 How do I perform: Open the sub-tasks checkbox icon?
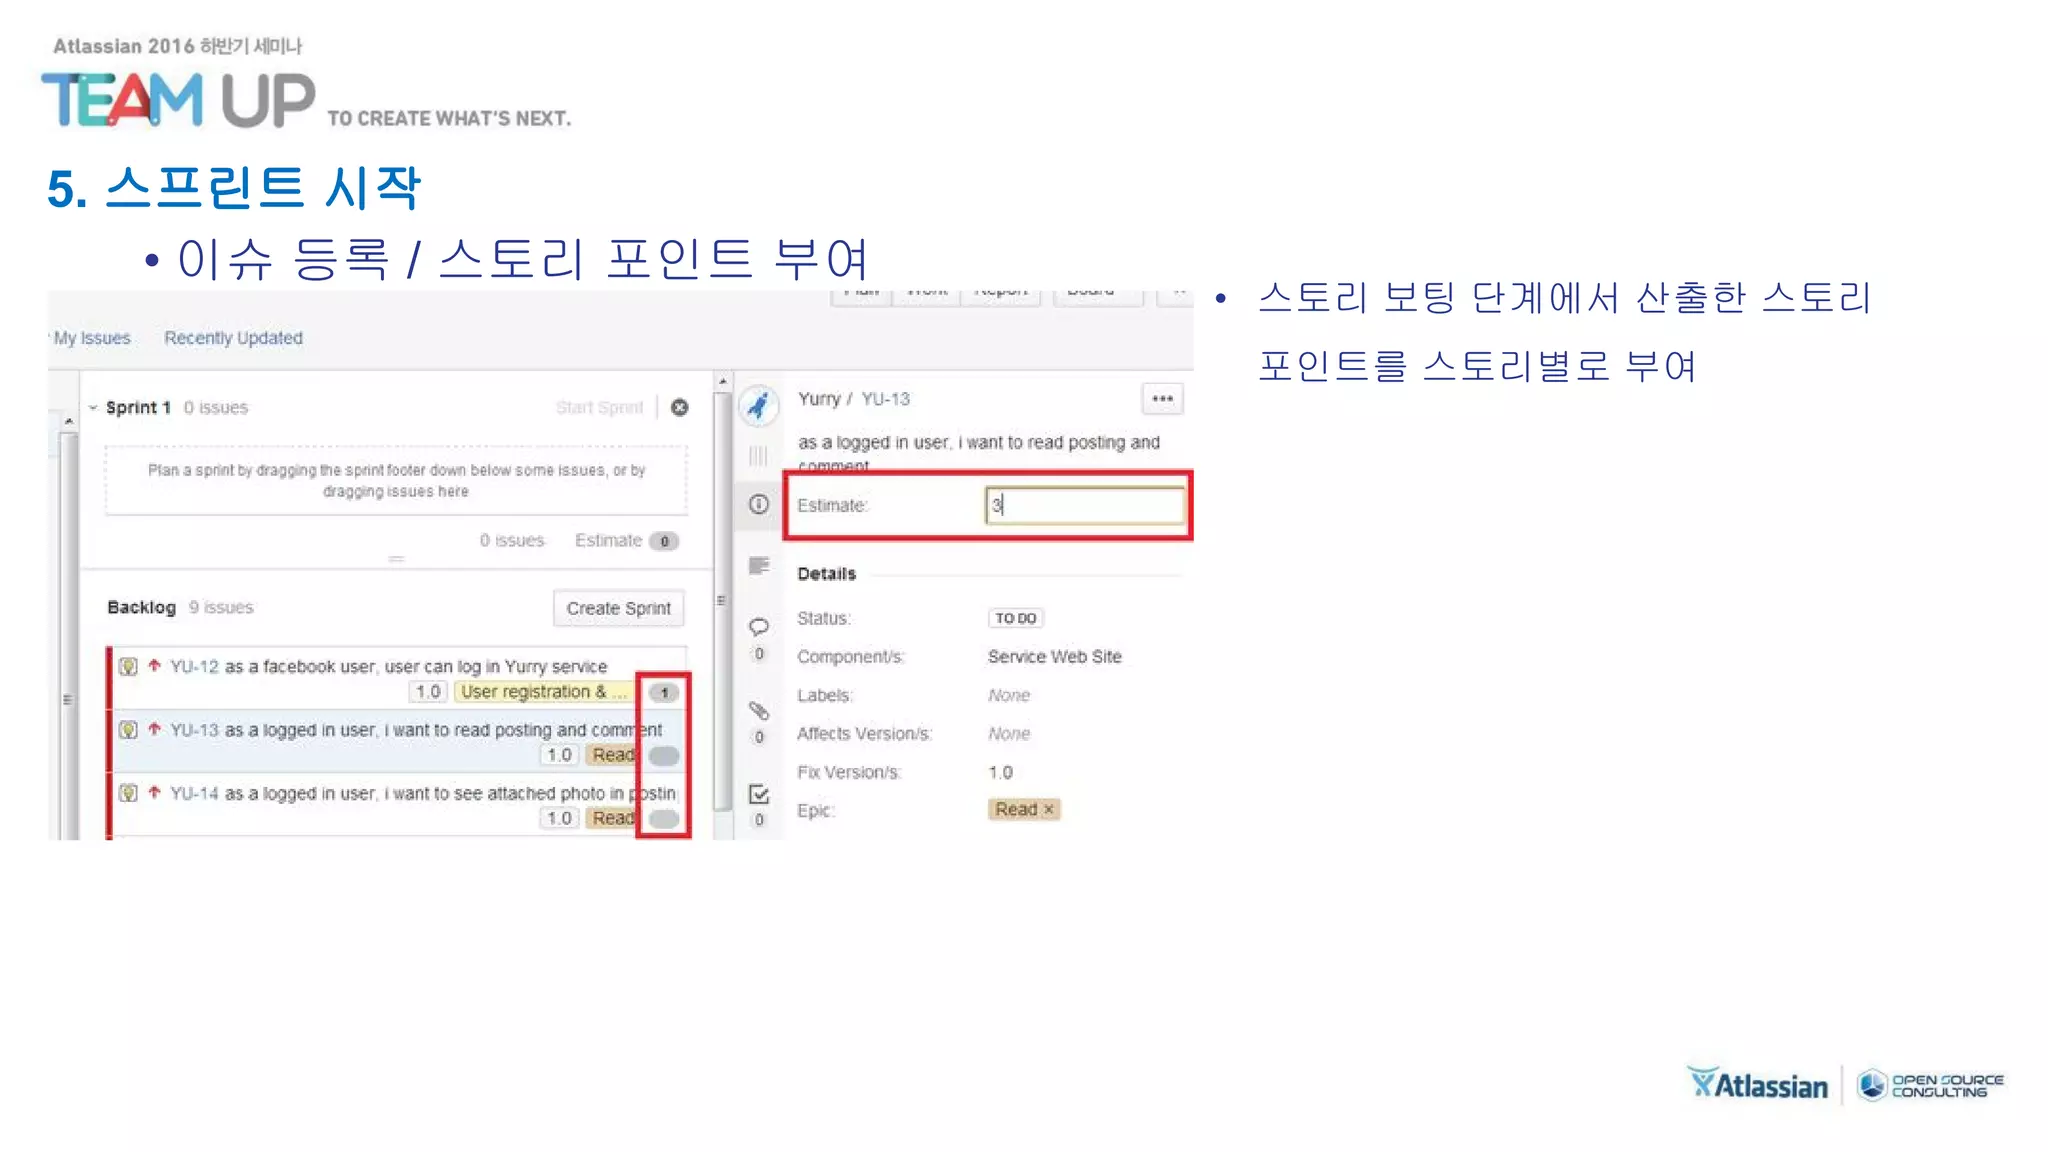click(759, 794)
